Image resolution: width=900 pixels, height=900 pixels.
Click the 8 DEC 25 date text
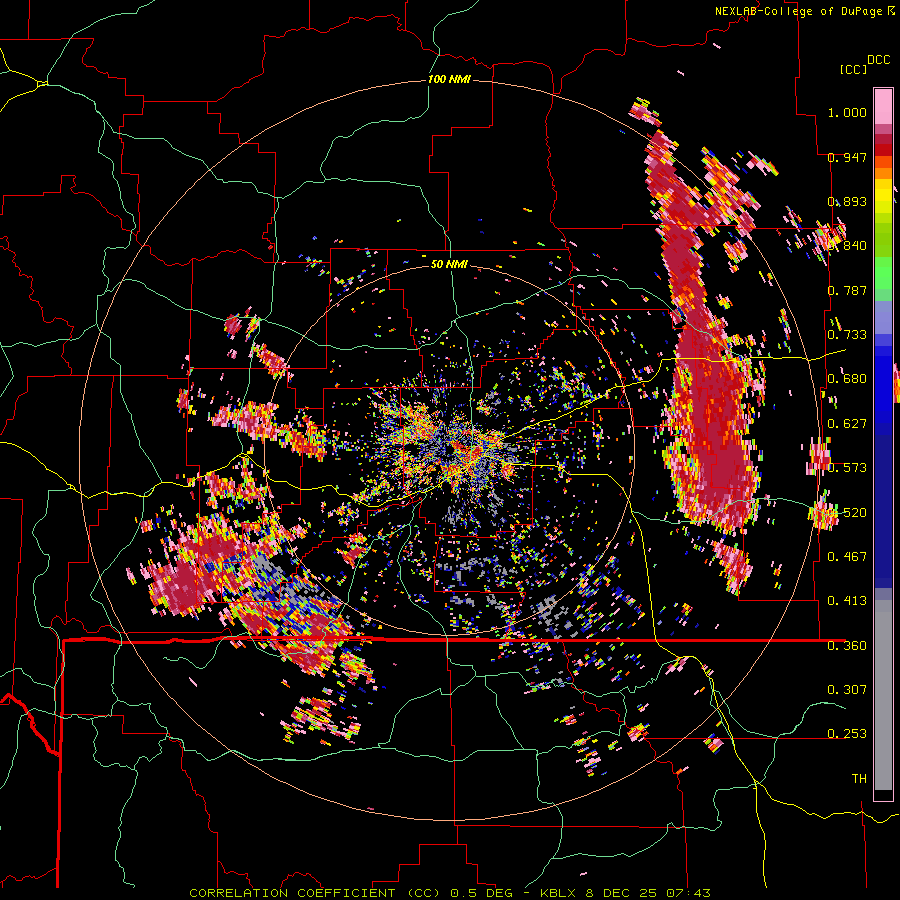[x=623, y=893]
